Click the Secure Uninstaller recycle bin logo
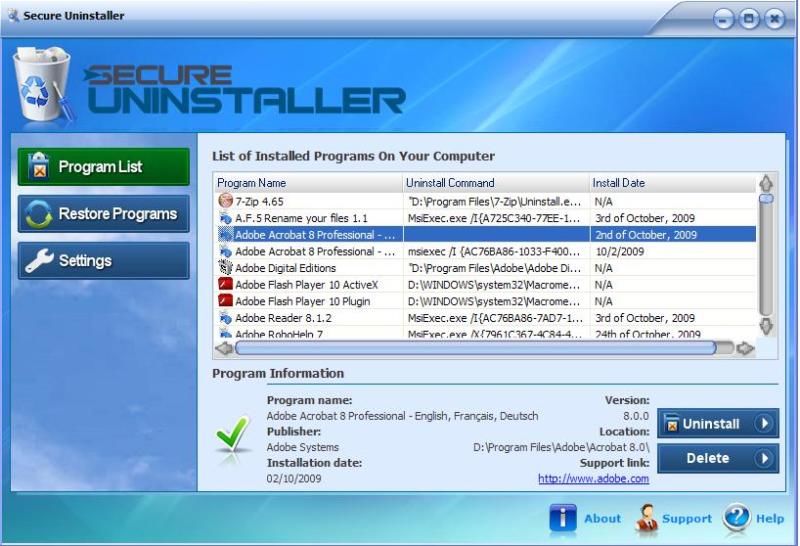 (x=43, y=84)
